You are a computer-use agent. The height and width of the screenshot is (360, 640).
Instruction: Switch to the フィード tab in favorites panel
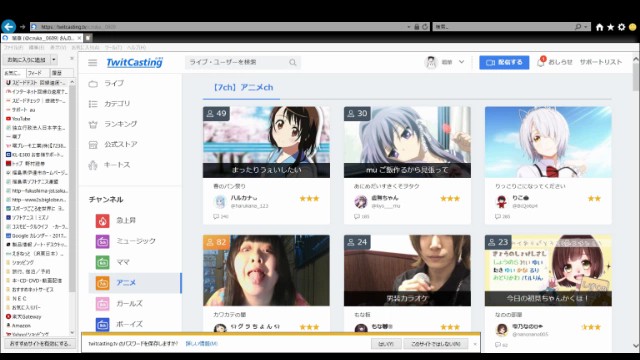pos(38,73)
